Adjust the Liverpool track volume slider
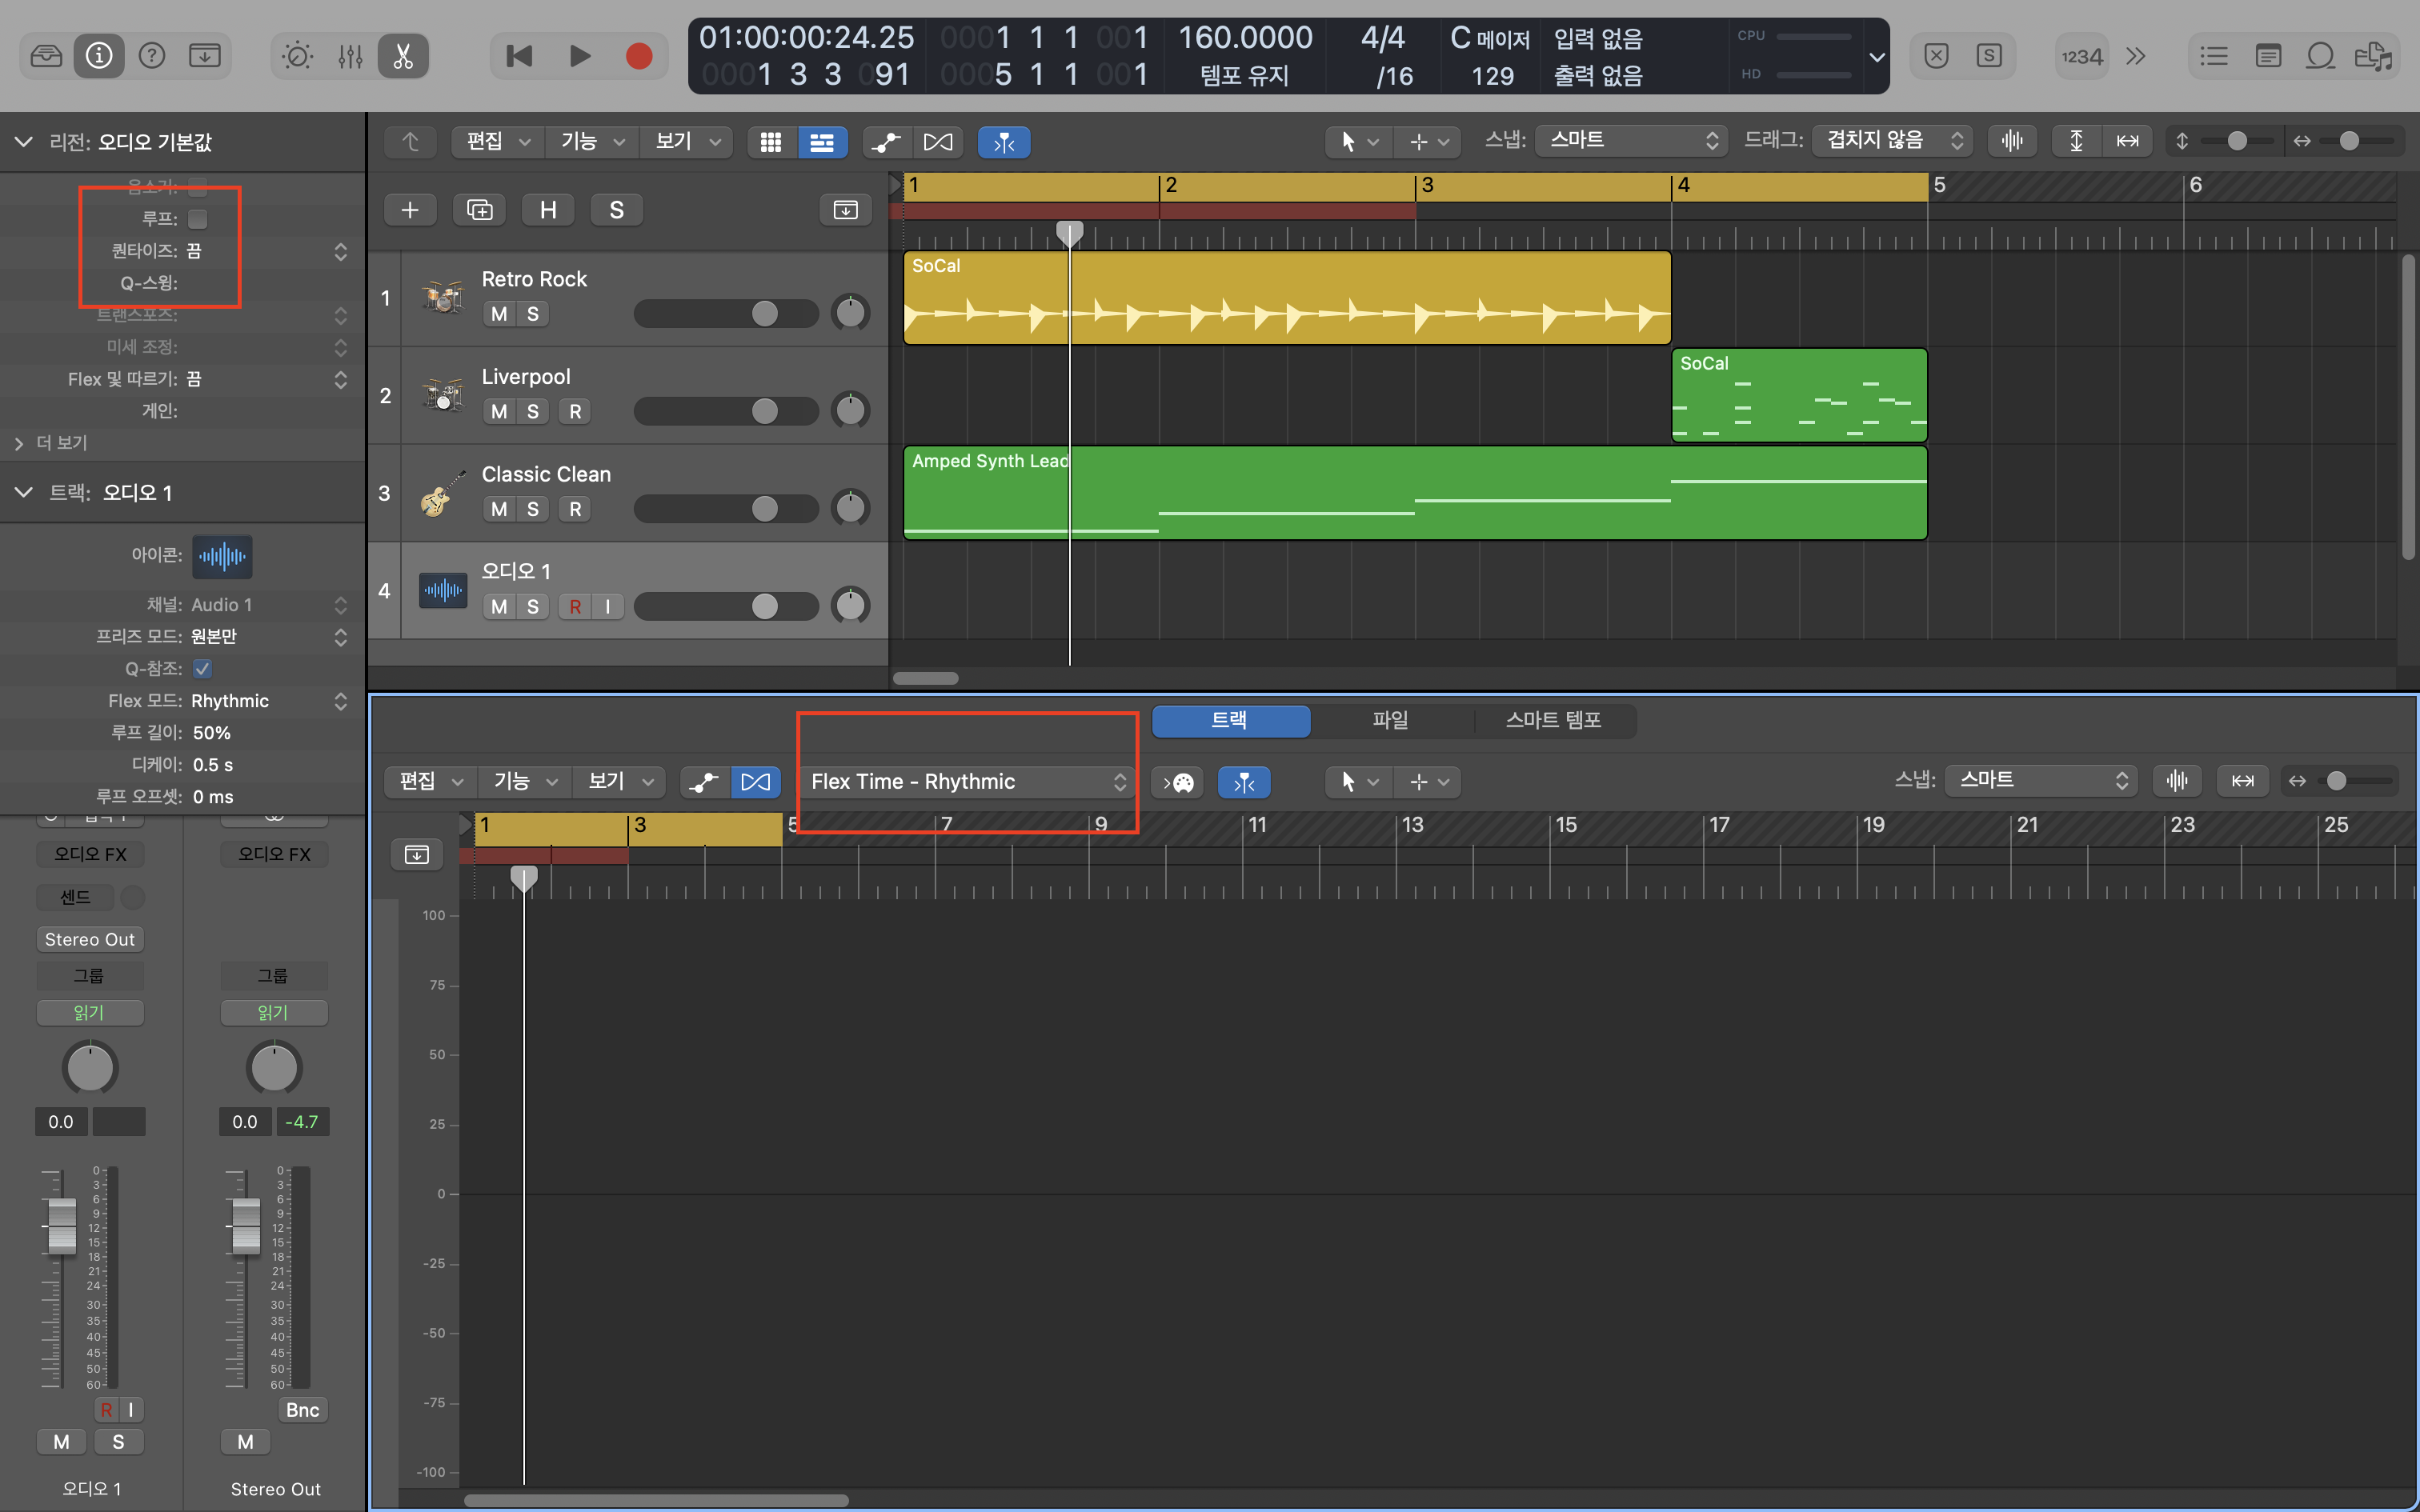 point(765,411)
